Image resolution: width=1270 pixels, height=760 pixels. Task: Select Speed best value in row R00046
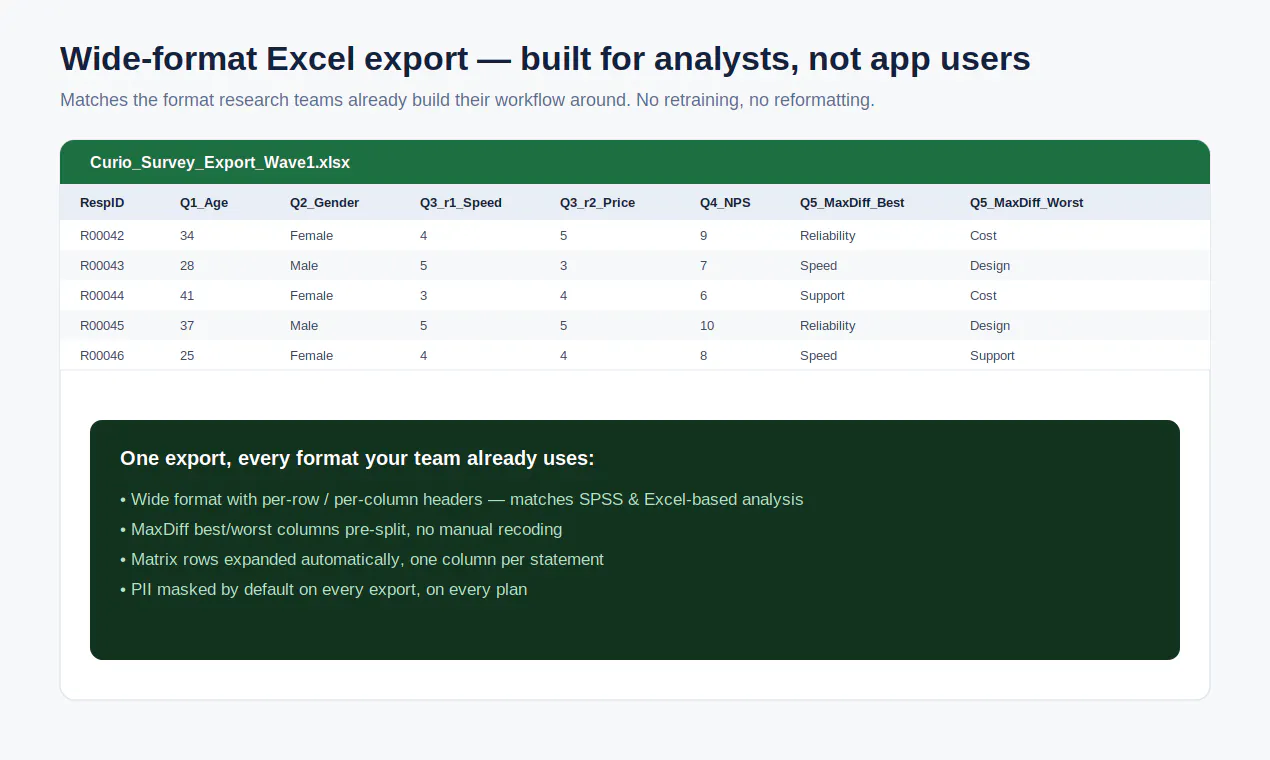(x=819, y=355)
